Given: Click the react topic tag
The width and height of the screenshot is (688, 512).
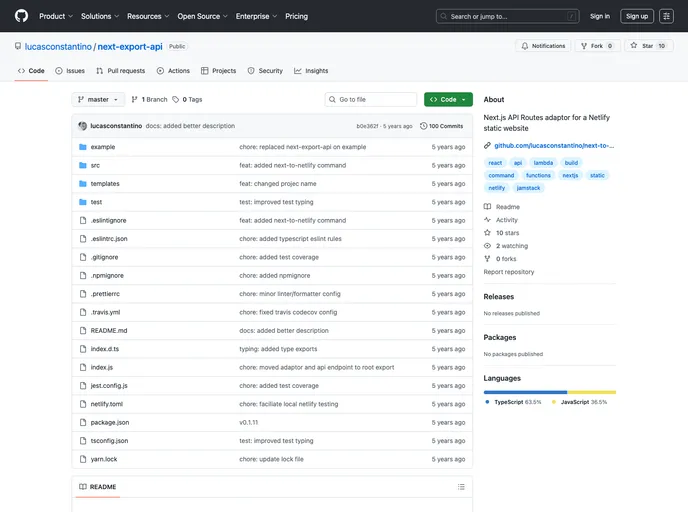Looking at the screenshot, I should pyautogui.click(x=495, y=163).
